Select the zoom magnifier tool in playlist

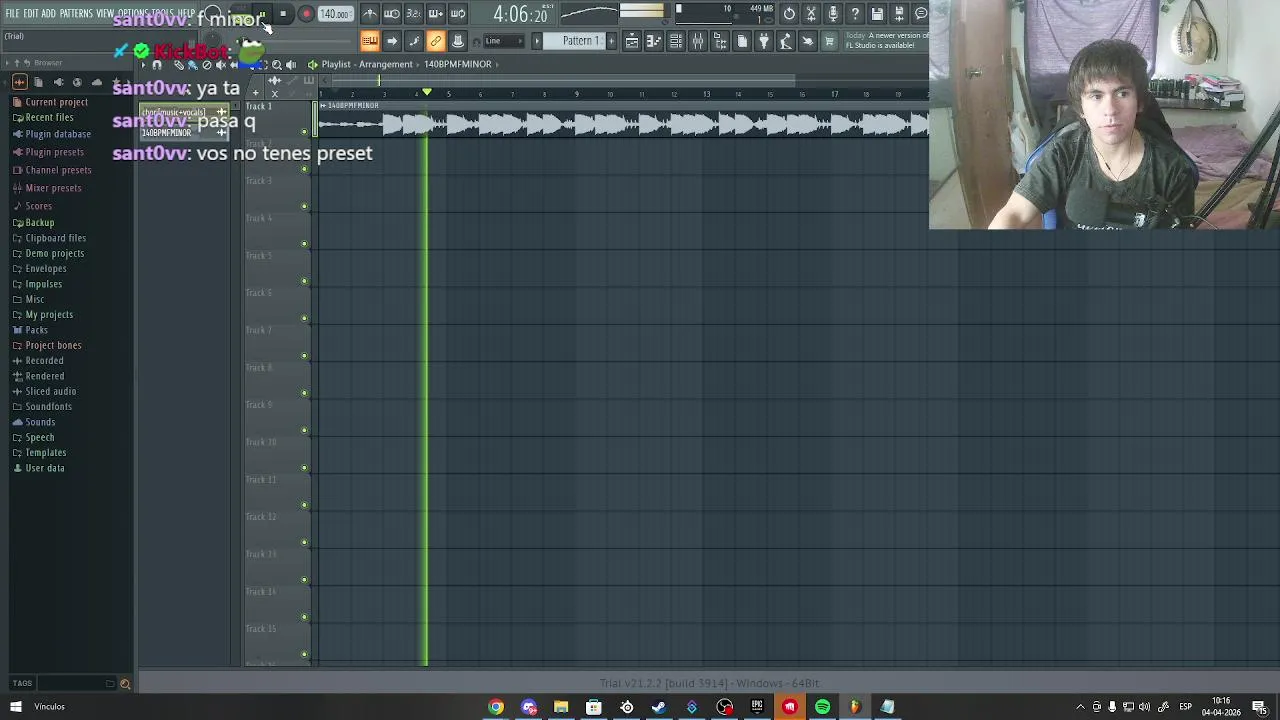click(277, 65)
